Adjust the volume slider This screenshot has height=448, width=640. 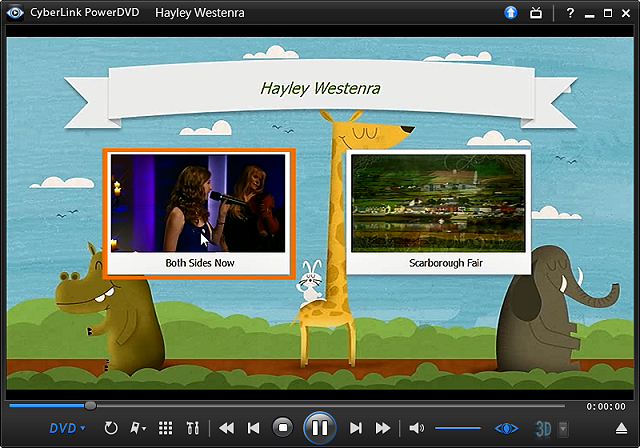point(458,428)
